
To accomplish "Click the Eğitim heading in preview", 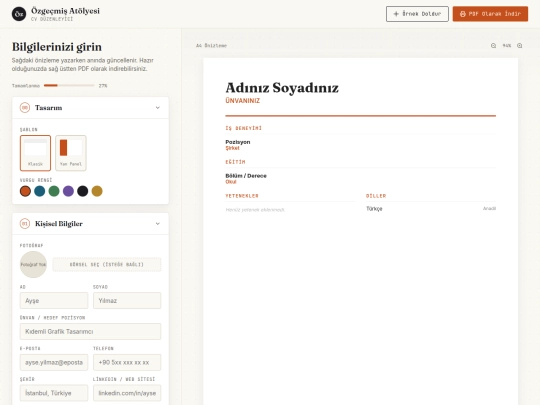I will point(235,162).
